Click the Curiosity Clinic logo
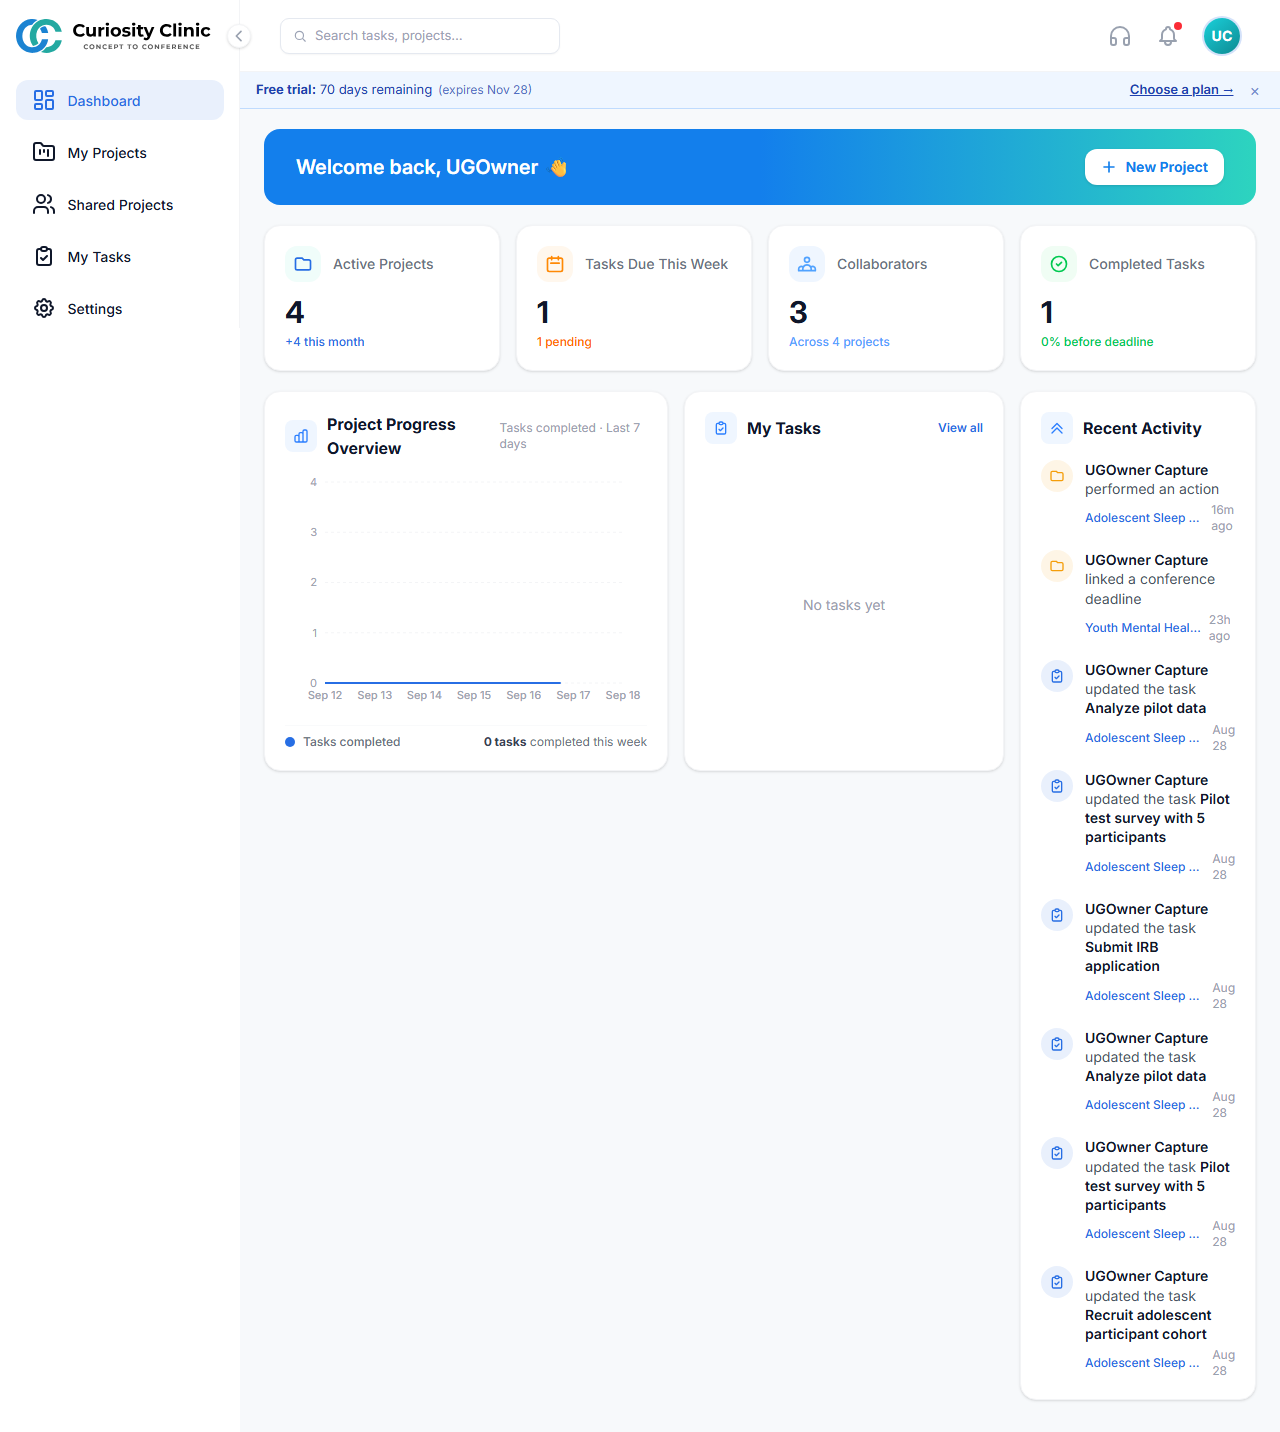Image resolution: width=1280 pixels, height=1432 pixels. (x=113, y=36)
